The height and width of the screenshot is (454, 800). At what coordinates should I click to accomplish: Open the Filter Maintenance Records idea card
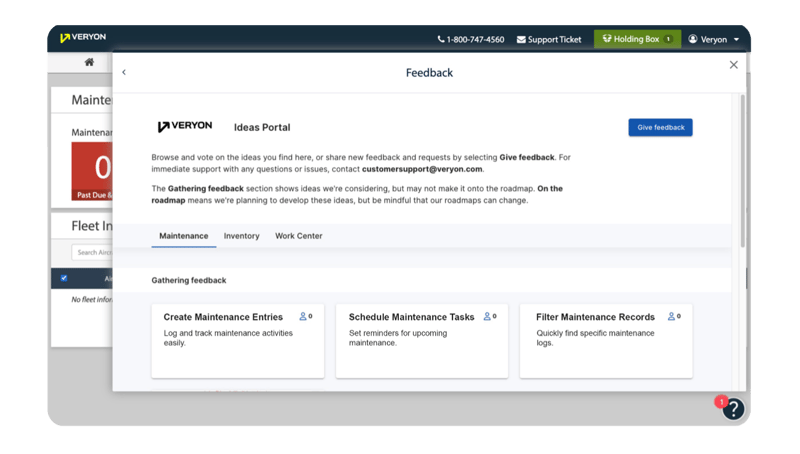tap(606, 341)
